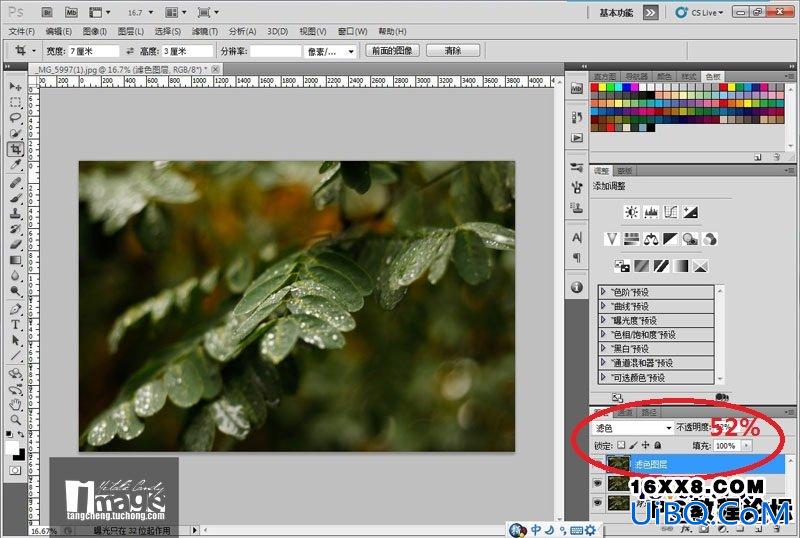This screenshot has width=800, height=538.
Task: Open the 基本功能 workspace button
Action: [618, 13]
